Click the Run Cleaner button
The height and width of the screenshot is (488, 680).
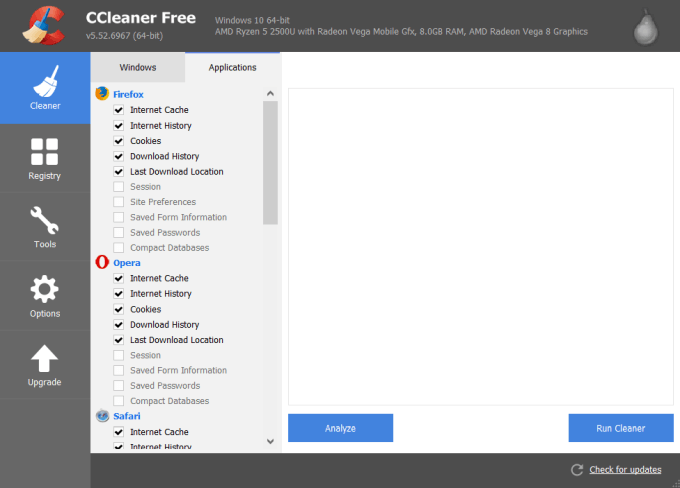pos(620,428)
